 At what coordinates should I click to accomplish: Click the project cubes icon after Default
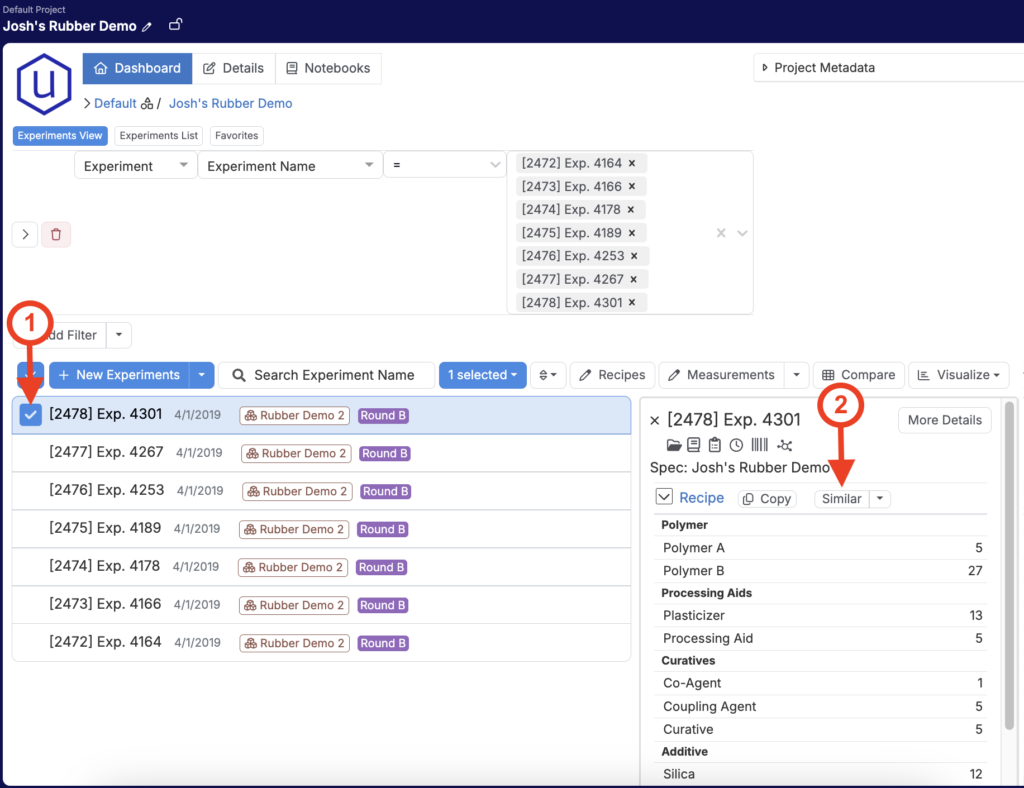click(147, 104)
